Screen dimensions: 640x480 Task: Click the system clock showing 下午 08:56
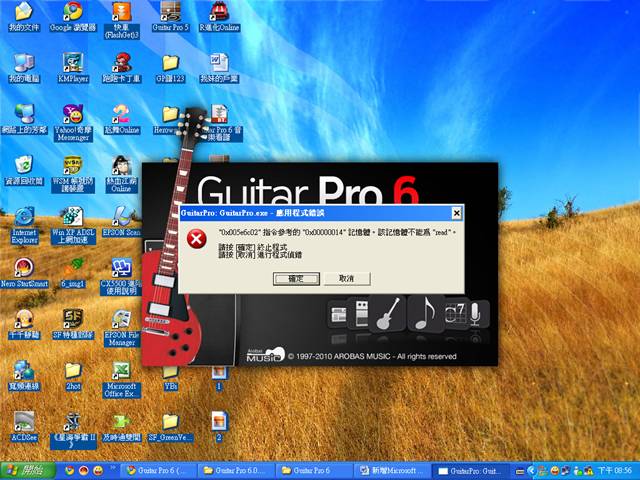(x=615, y=471)
